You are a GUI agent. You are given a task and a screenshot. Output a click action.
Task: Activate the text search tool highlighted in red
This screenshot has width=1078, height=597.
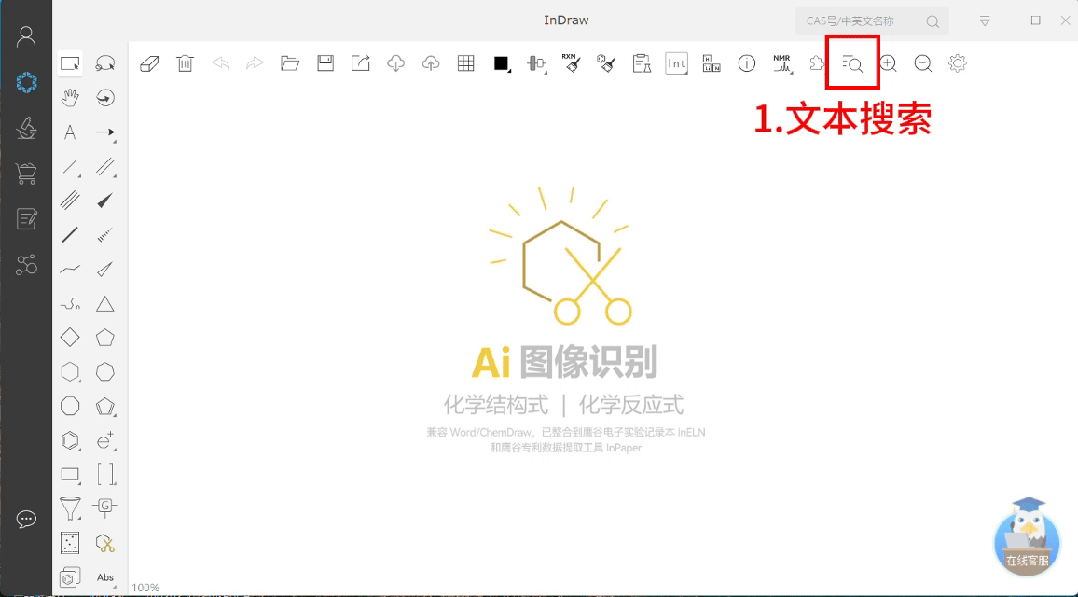coord(852,63)
